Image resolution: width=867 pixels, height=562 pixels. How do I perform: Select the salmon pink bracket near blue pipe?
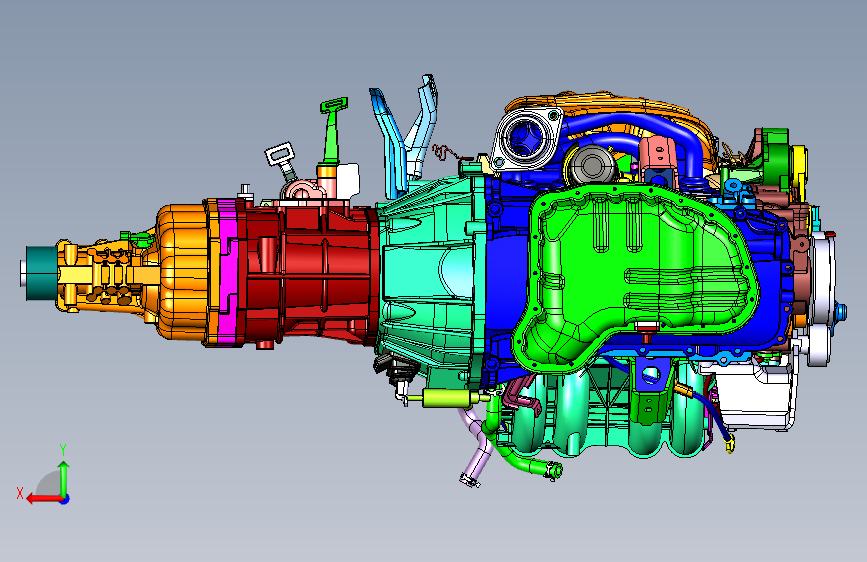coord(658,155)
